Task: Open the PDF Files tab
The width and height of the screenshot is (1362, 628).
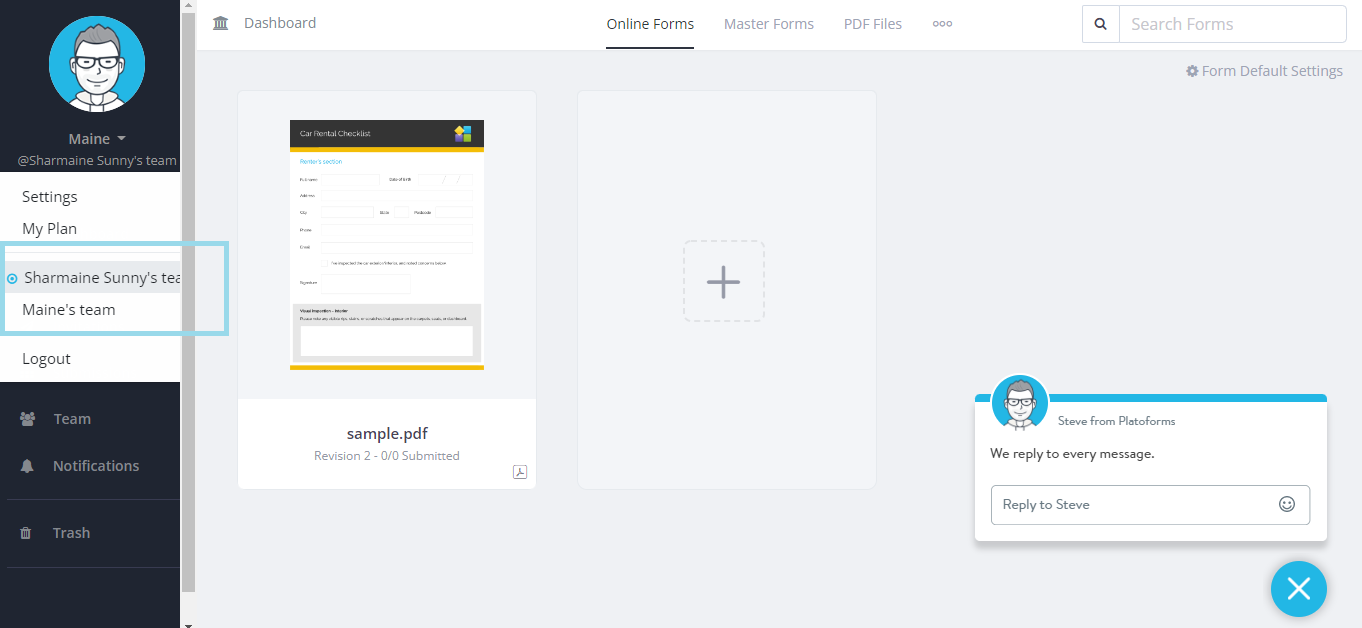Action: [872, 24]
